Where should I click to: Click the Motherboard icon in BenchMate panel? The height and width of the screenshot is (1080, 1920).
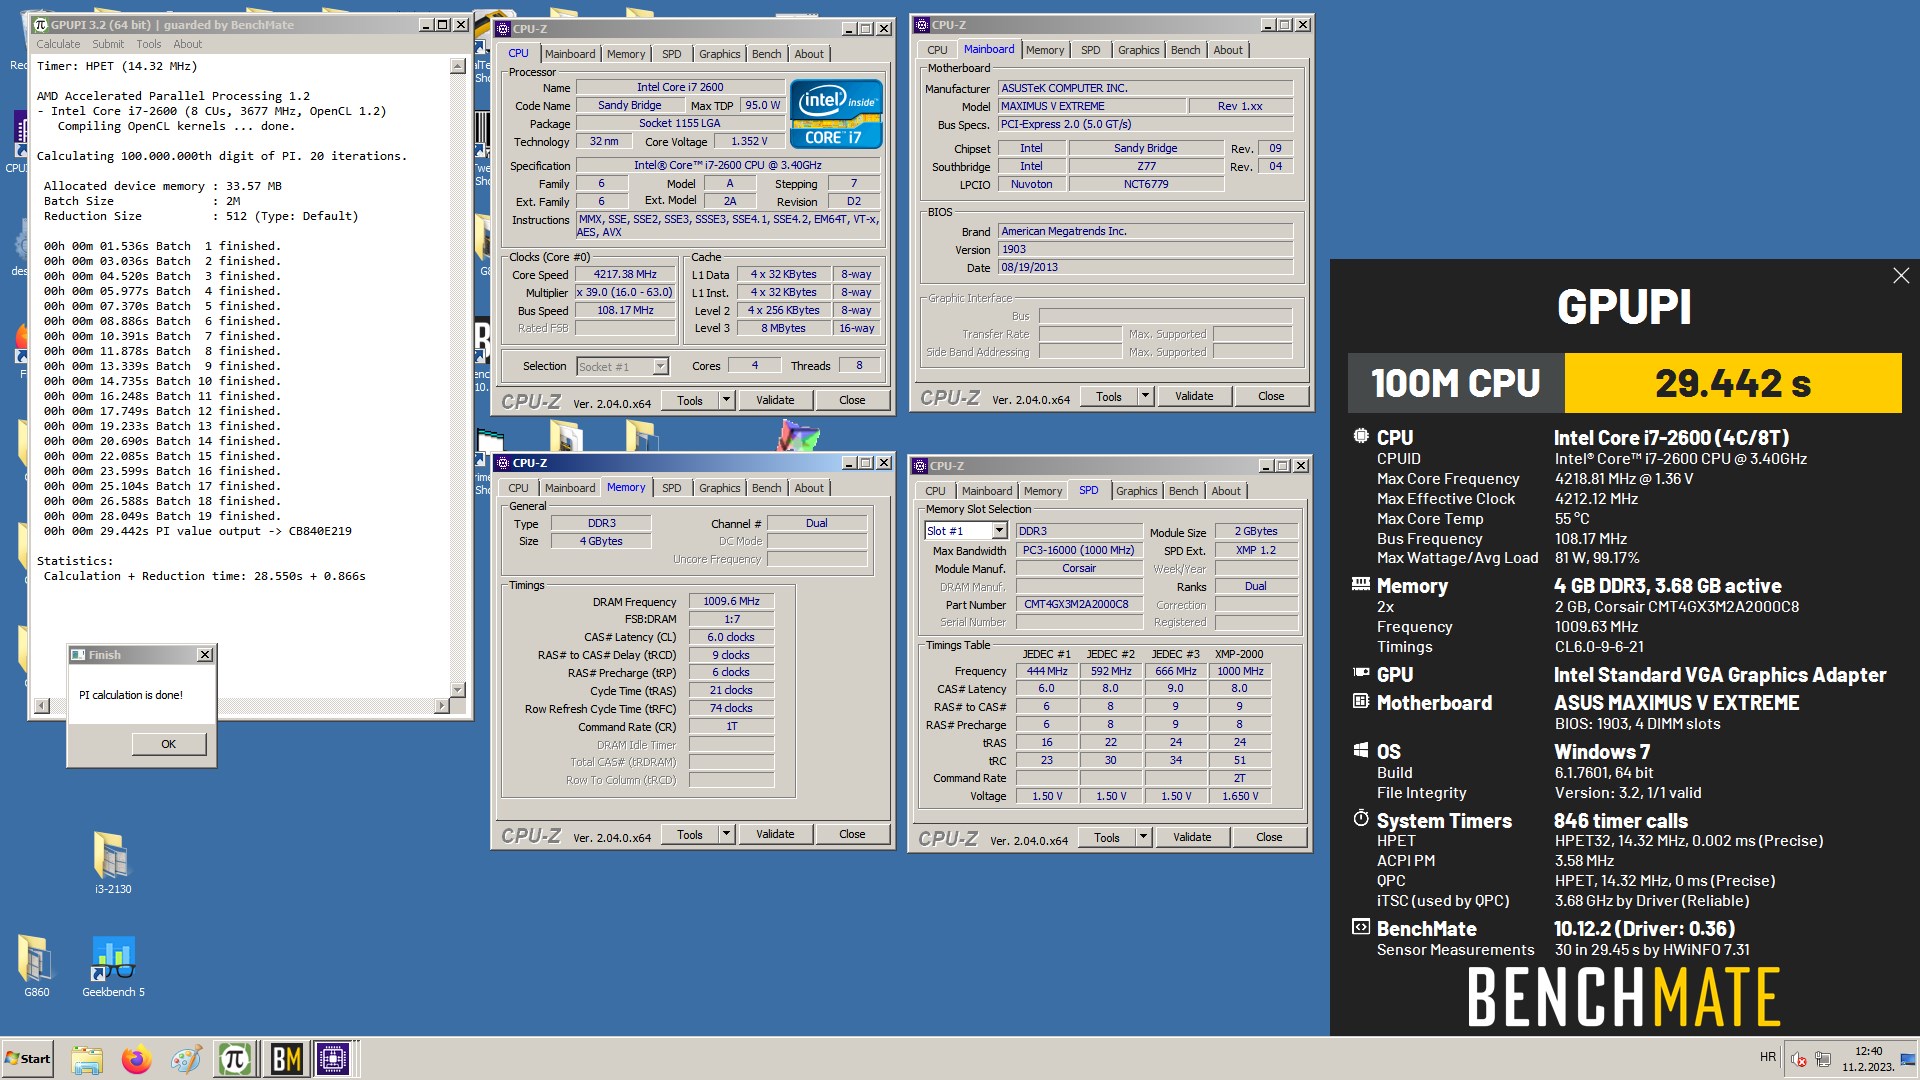point(1361,701)
